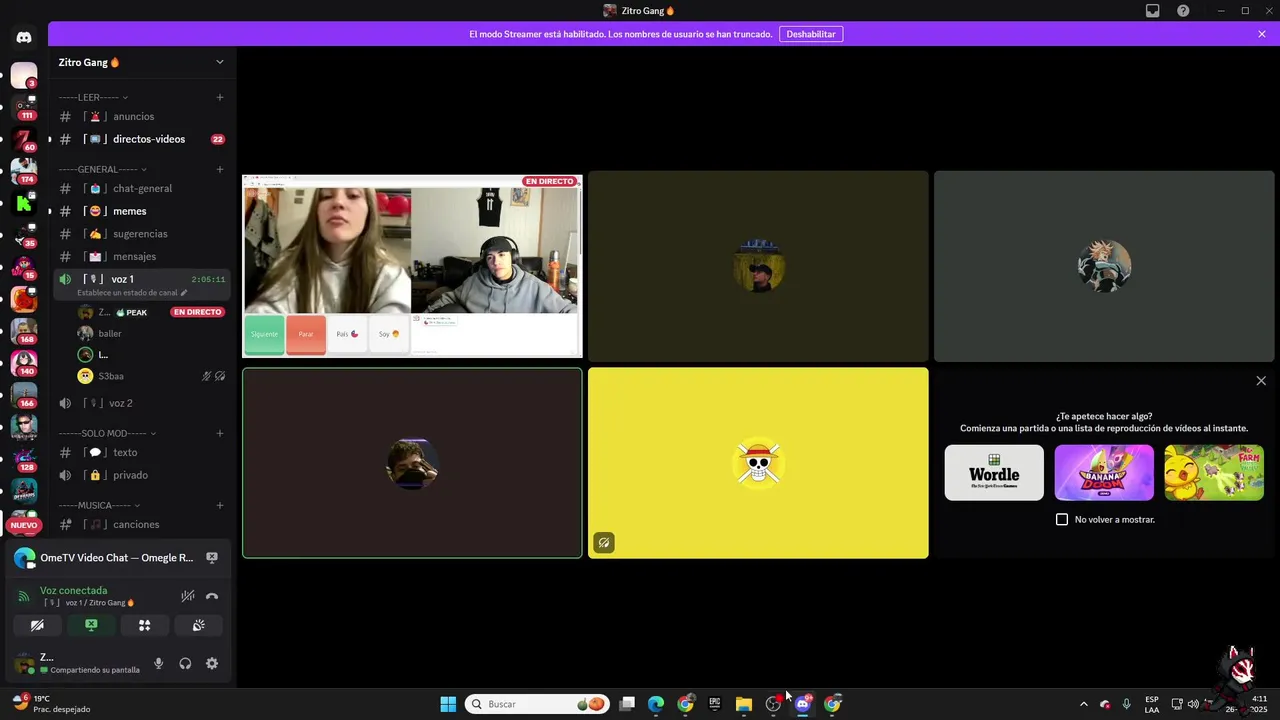Image resolution: width=1280 pixels, height=720 pixels.
Task: Collapse the GENERAL category
Action: point(103,169)
